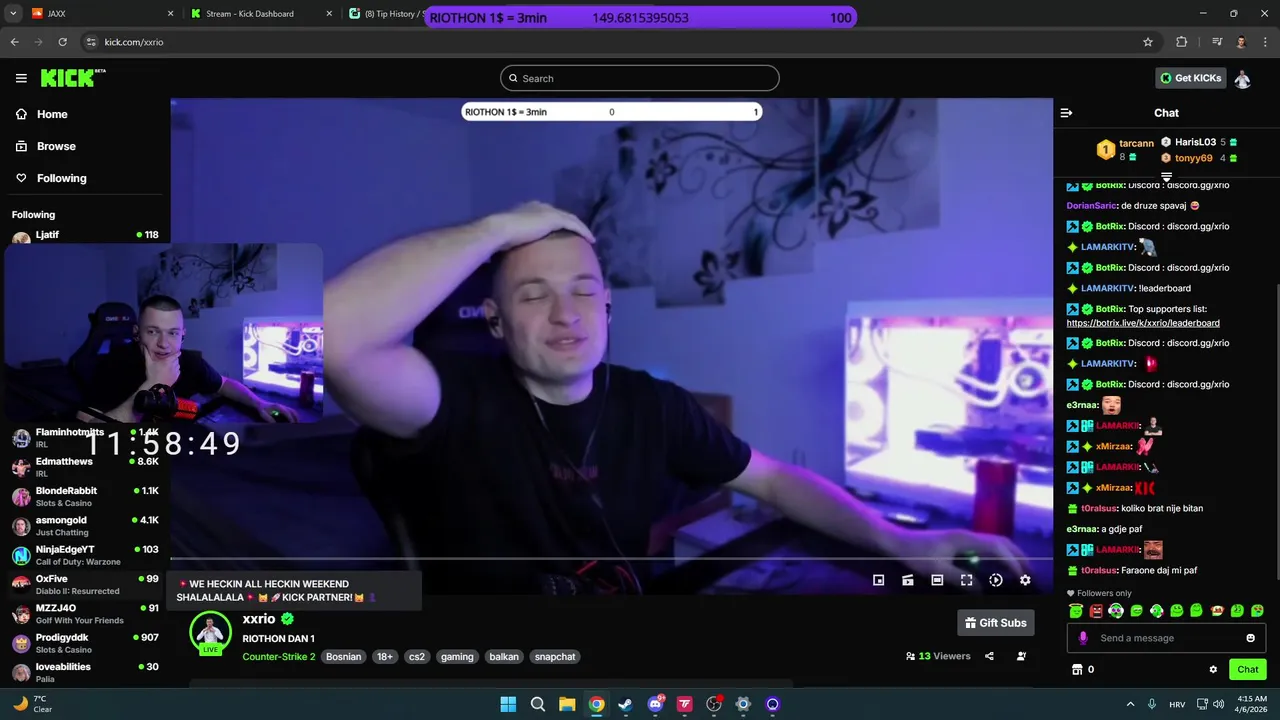Click the xxrio channel avatar with LIVE badge
This screenshot has height=720, width=1280.
coord(210,633)
